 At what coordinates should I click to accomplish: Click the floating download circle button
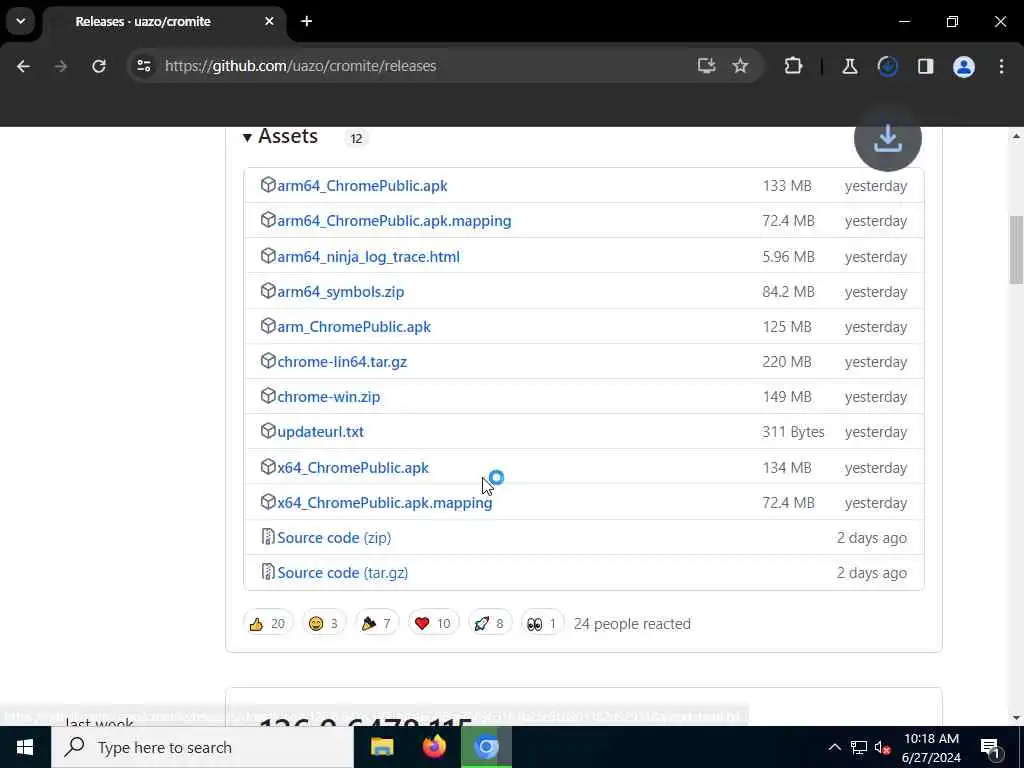point(888,138)
